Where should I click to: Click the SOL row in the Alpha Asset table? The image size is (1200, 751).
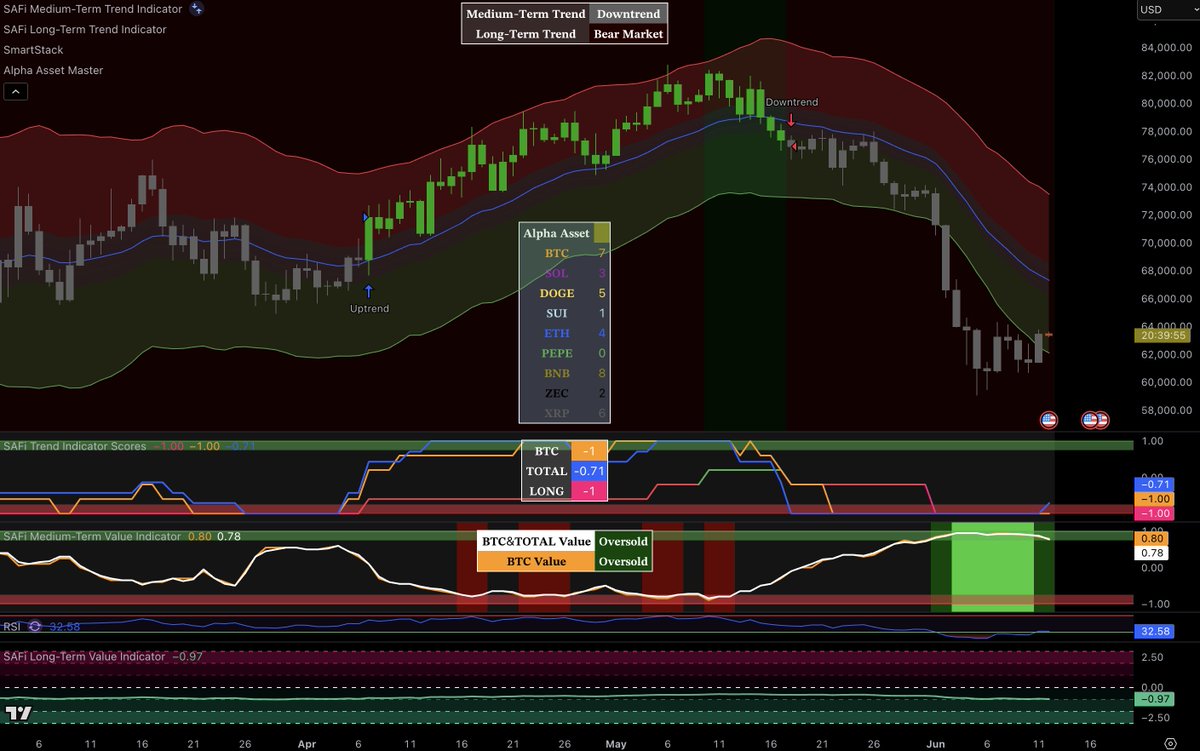point(564,273)
